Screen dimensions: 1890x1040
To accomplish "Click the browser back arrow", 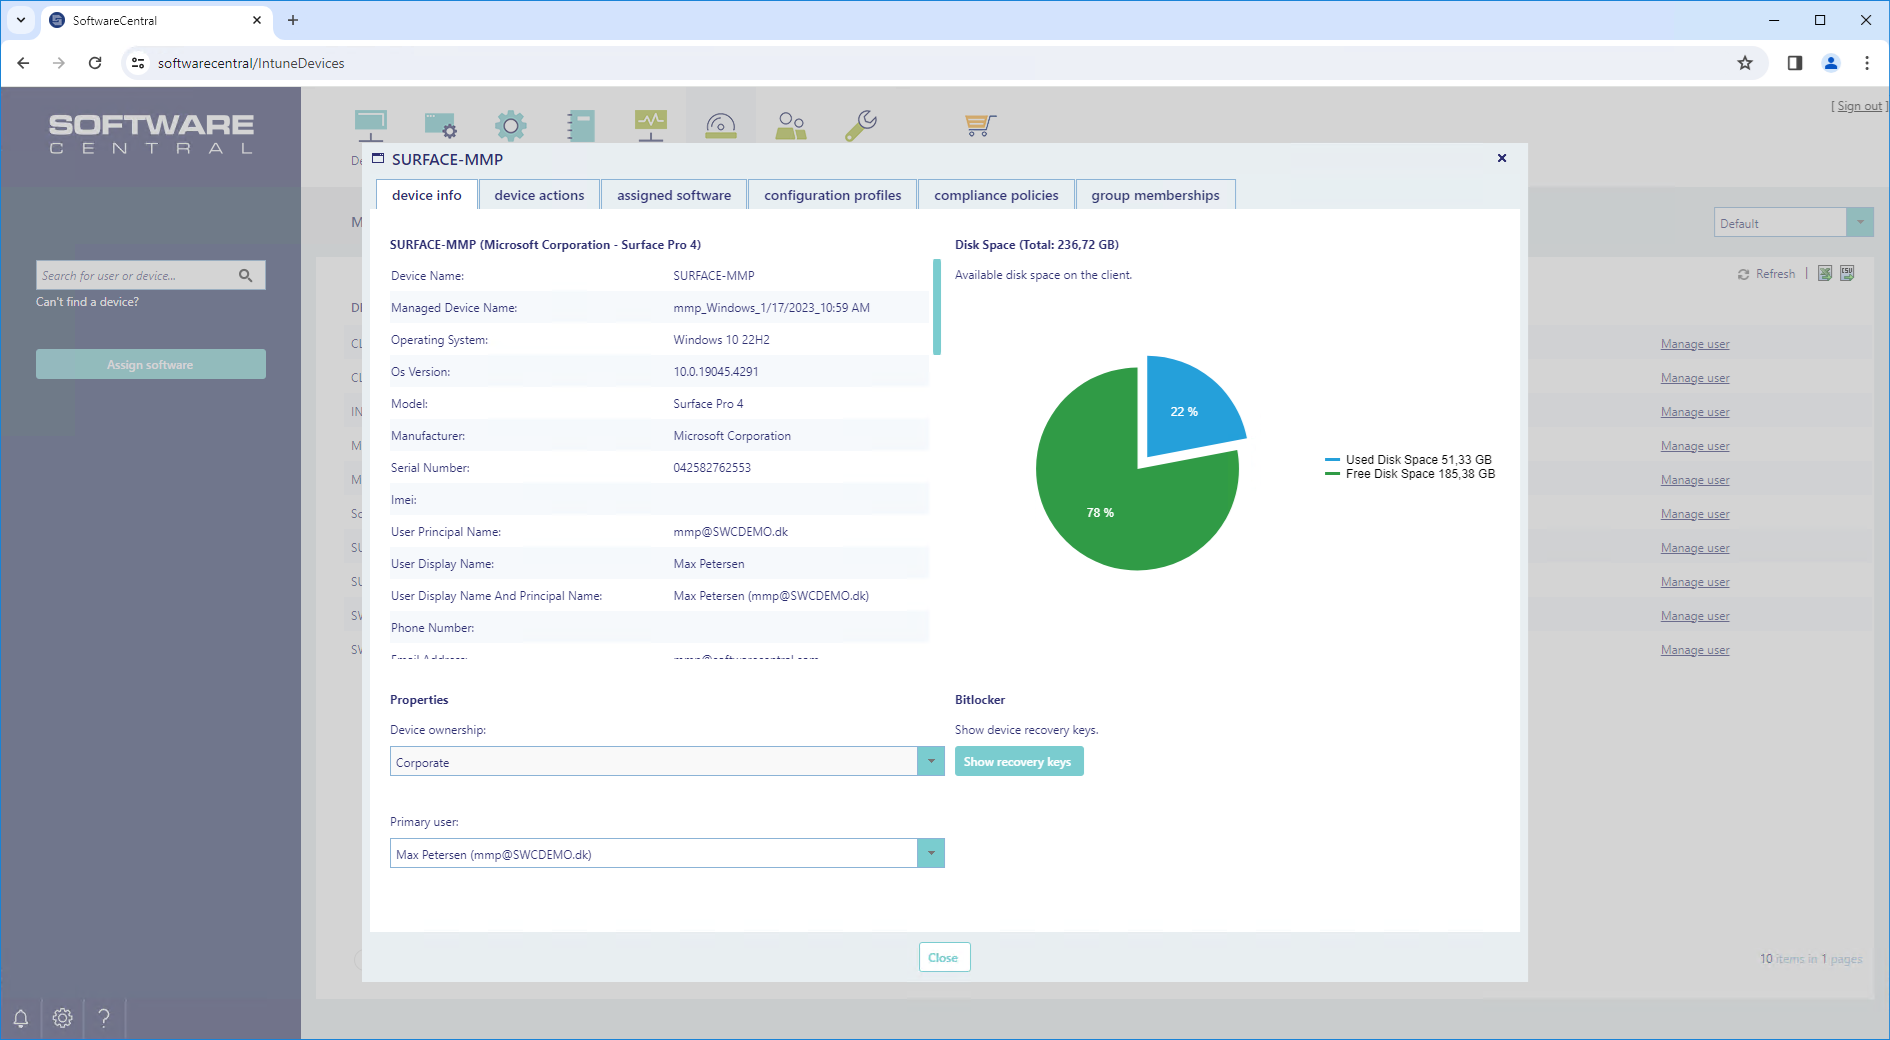I will pos(23,63).
